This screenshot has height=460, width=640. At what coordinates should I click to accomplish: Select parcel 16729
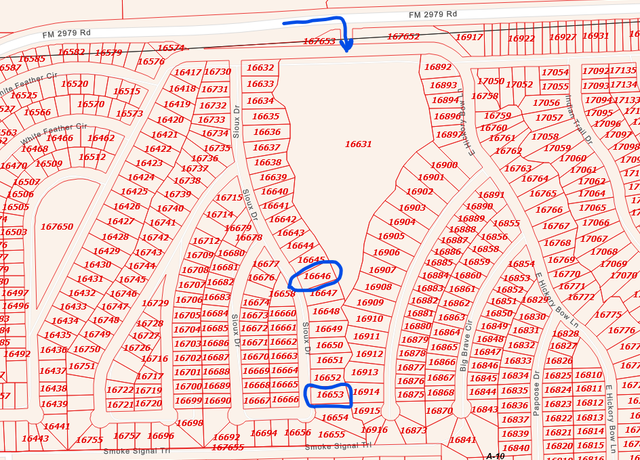click(x=155, y=303)
